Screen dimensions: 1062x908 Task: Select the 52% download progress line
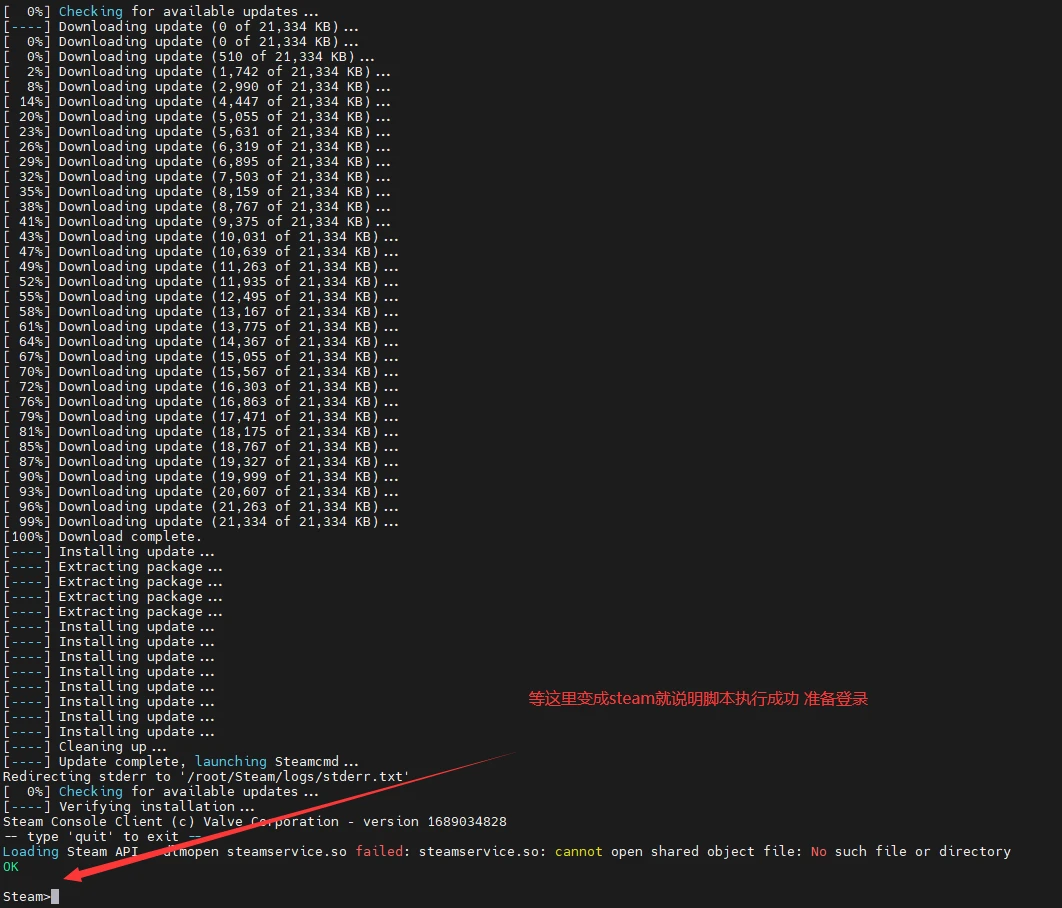(x=200, y=281)
